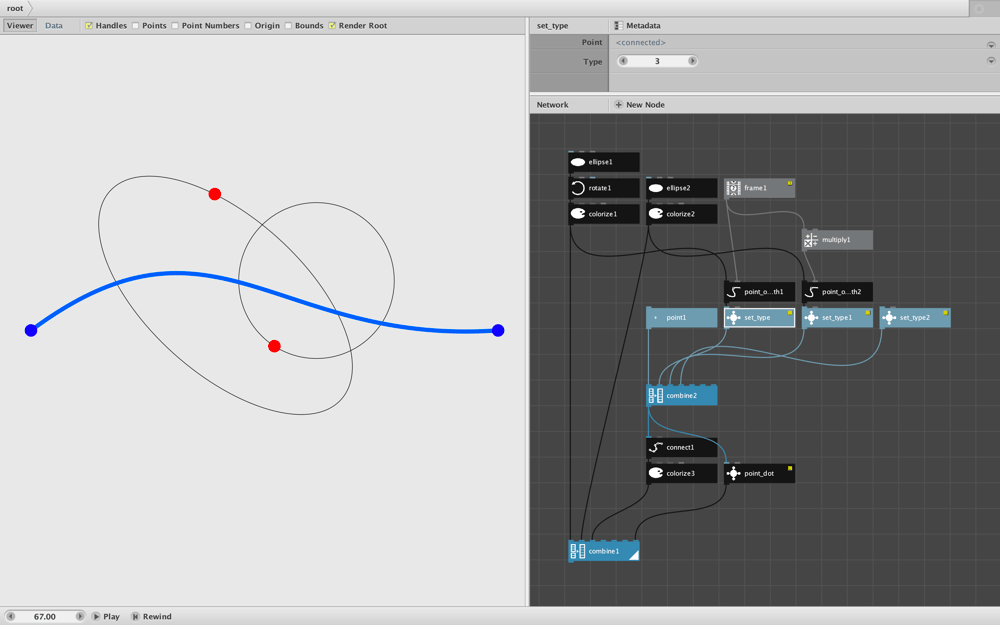1000x625 pixels.
Task: Click the lower red point handle
Action: point(274,346)
